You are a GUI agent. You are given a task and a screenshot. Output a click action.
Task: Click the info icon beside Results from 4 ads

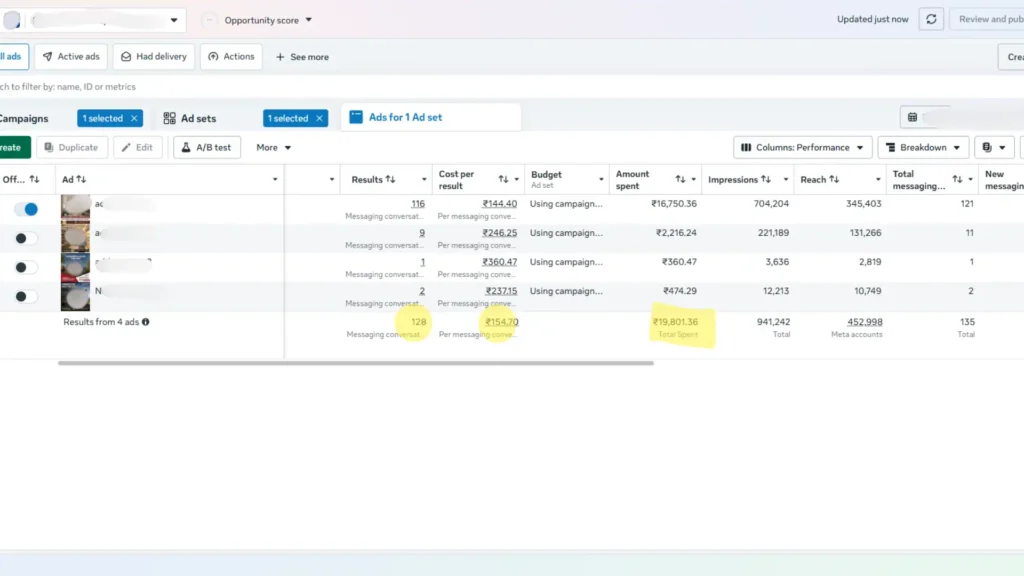click(x=146, y=322)
